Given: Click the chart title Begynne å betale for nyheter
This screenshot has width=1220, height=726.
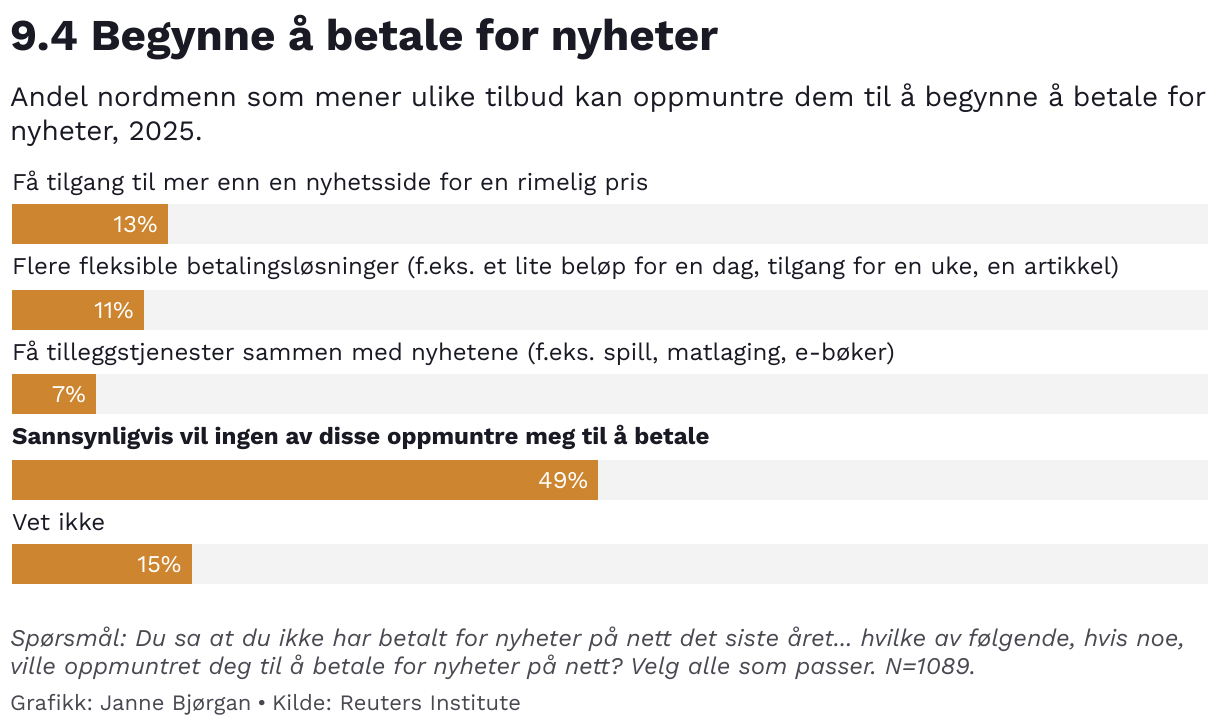Looking at the screenshot, I should [364, 37].
